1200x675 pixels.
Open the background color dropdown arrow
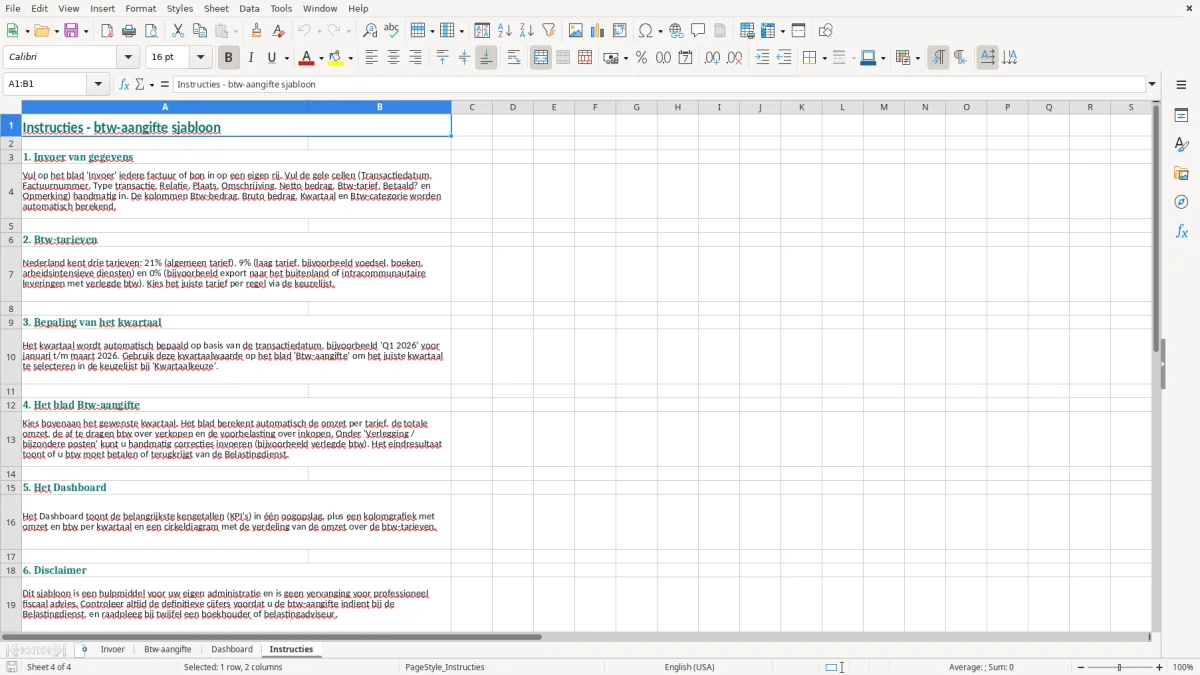[351, 58]
